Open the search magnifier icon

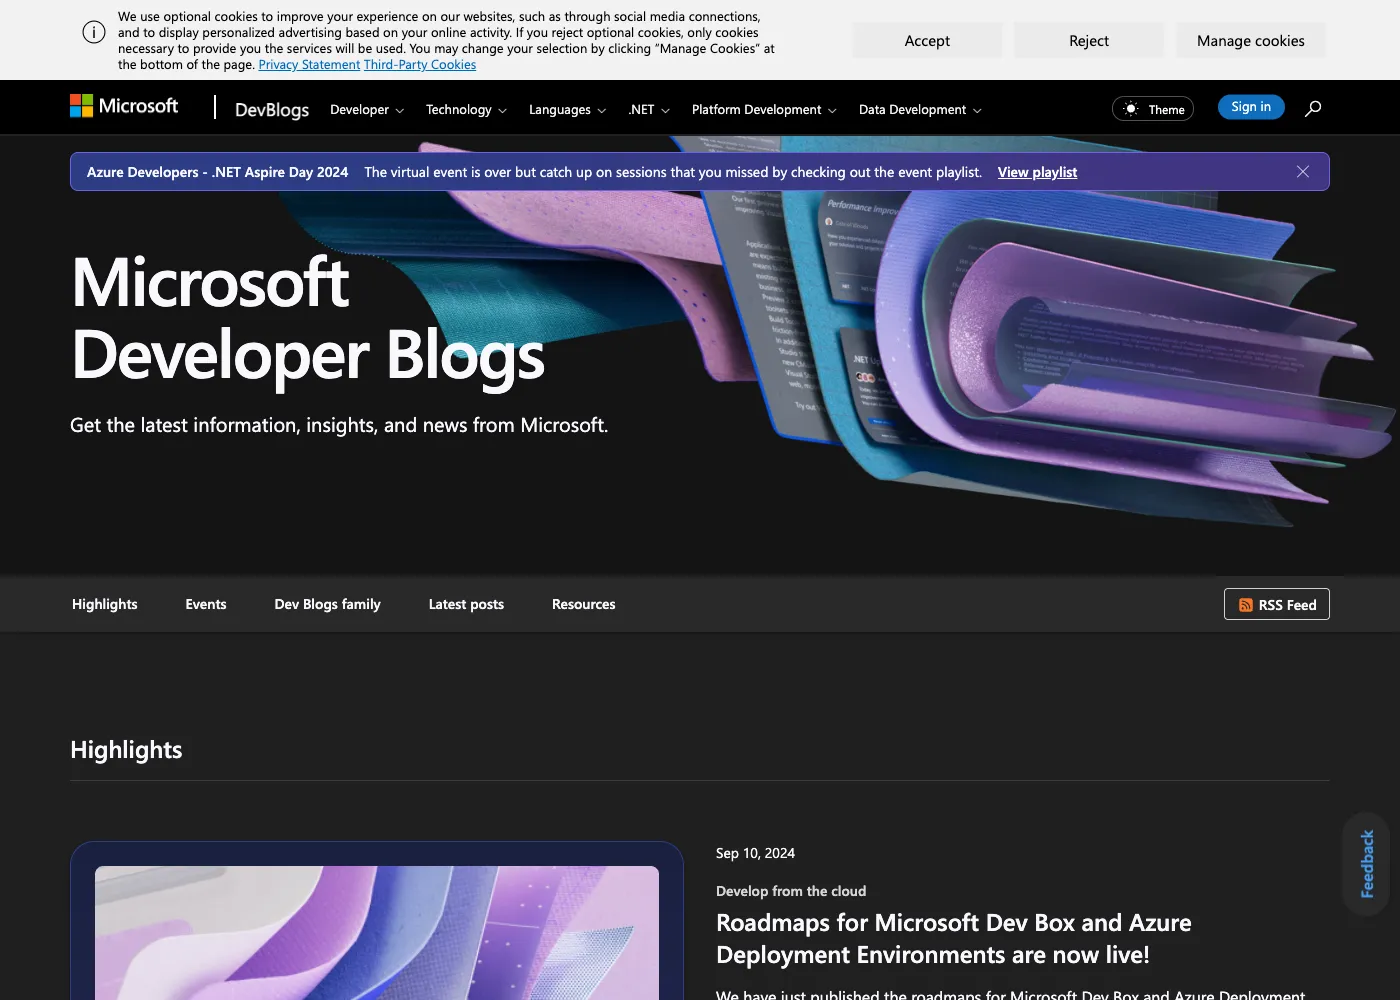(x=1313, y=108)
